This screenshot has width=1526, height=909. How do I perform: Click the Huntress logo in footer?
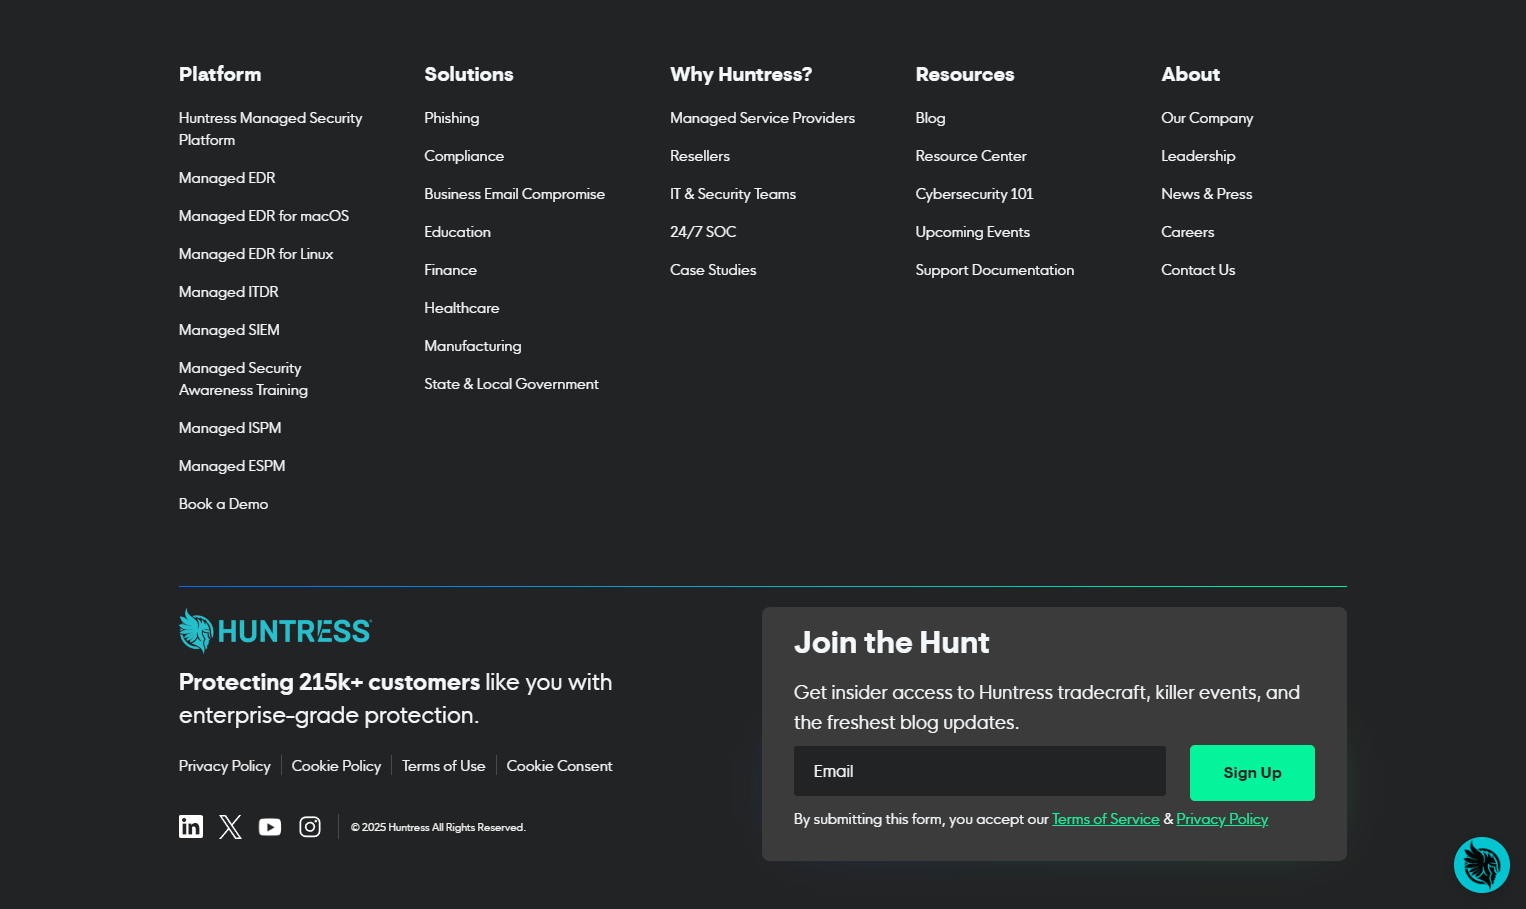click(275, 631)
